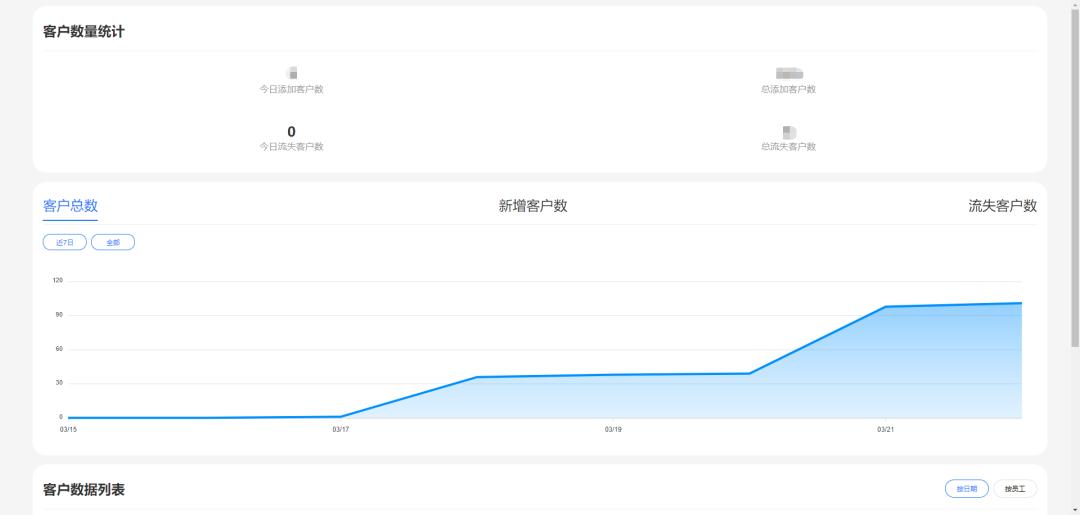This screenshot has height=515, width=1080.
Task: Click the 今日添加客户数 label
Action: point(291,90)
